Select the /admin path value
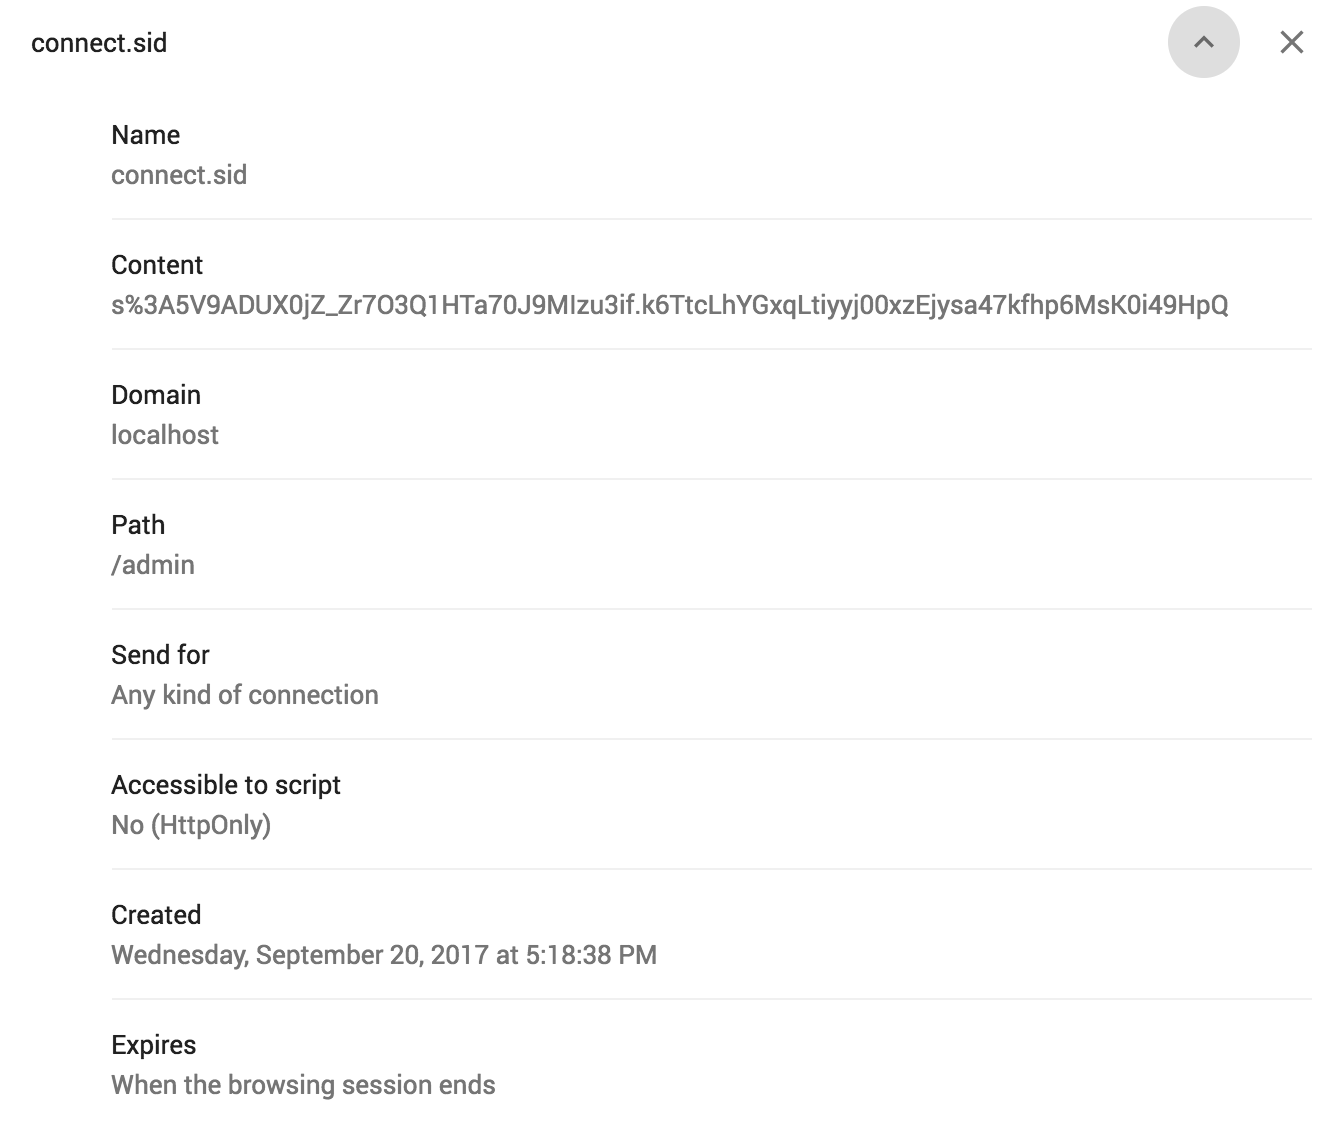This screenshot has width=1320, height=1136. pyautogui.click(x=153, y=564)
